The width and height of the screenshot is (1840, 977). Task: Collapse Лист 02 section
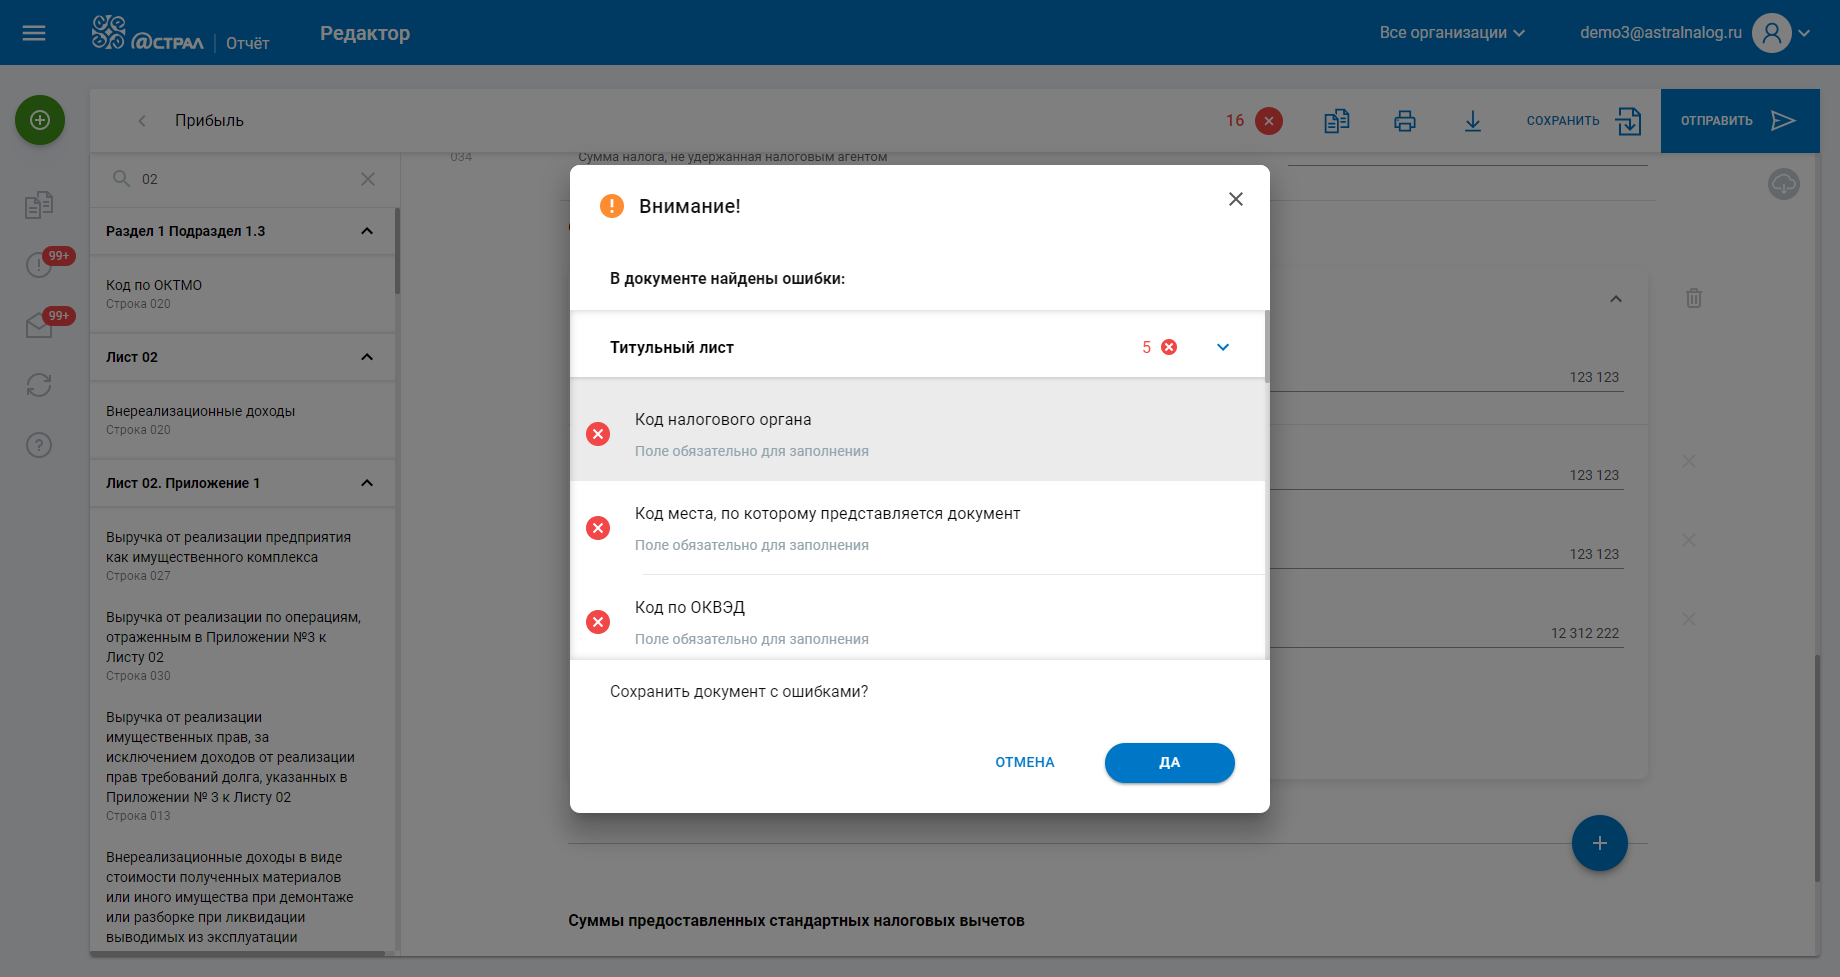coord(367,357)
